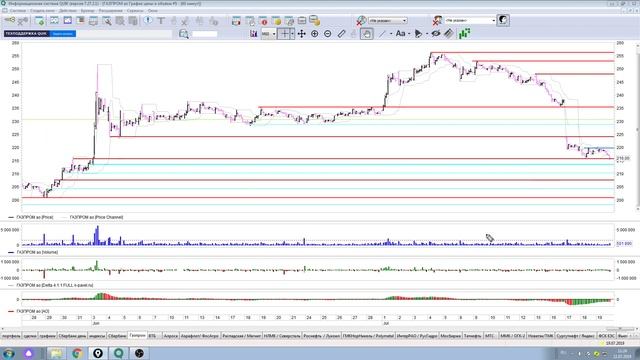
Task: Switch to the портфель tab
Action: [x=11, y=336]
